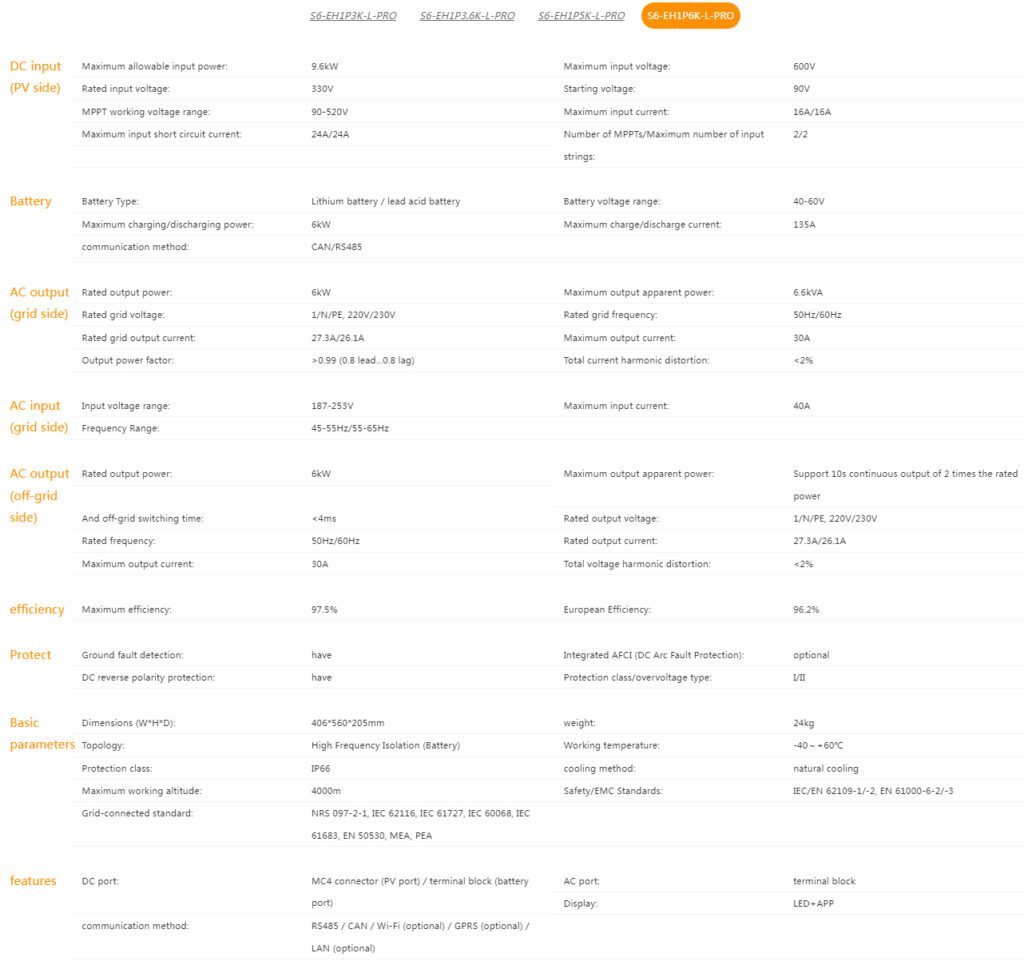Switch to the S6-EH1P3K-L-PRO model tab
The height and width of the screenshot is (961, 1024).
click(353, 16)
